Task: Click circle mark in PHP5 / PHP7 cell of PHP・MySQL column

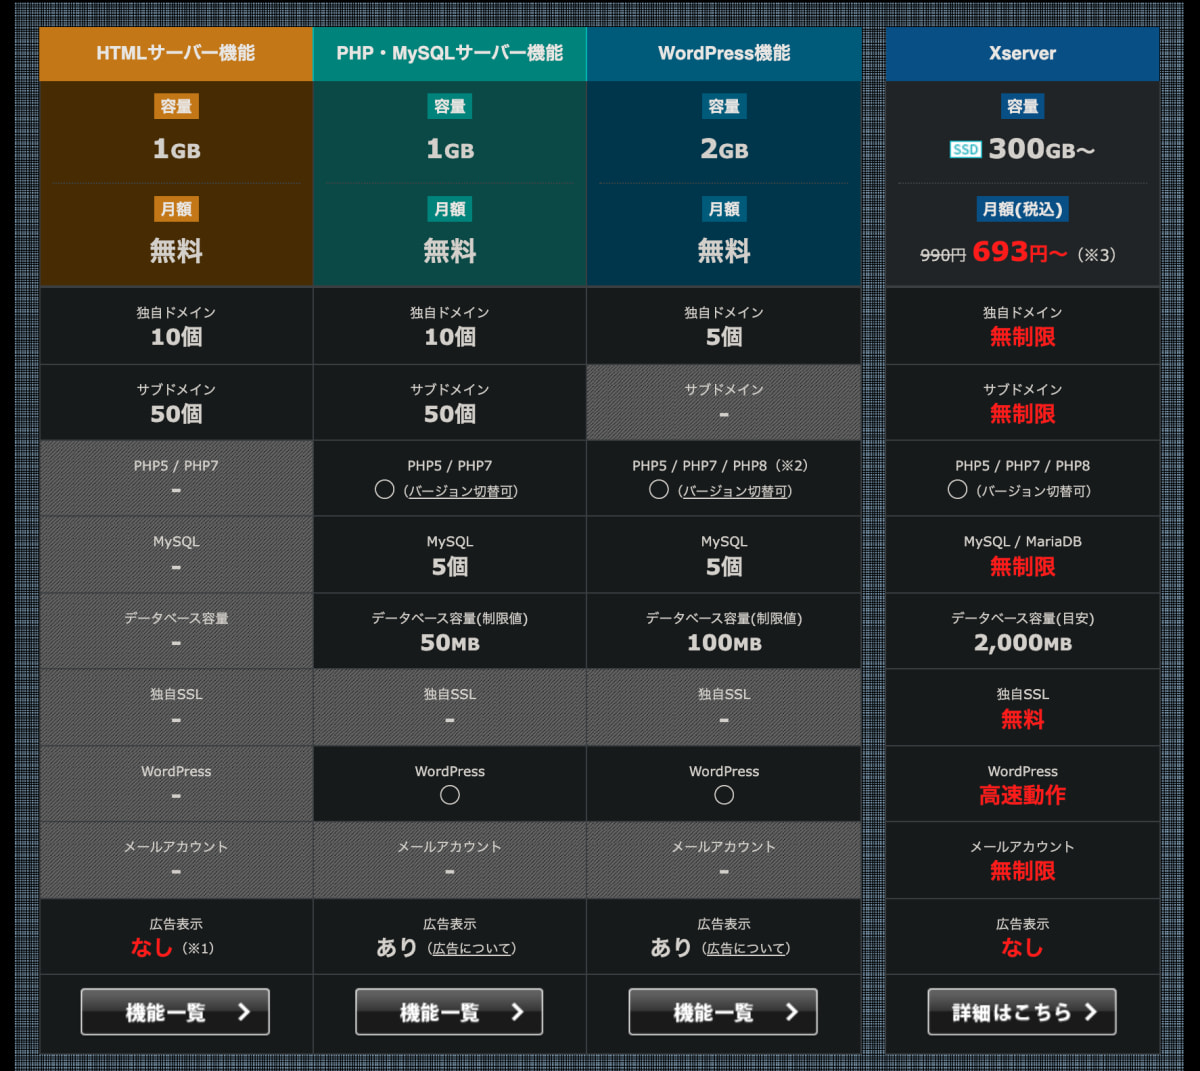Action: tap(384, 490)
